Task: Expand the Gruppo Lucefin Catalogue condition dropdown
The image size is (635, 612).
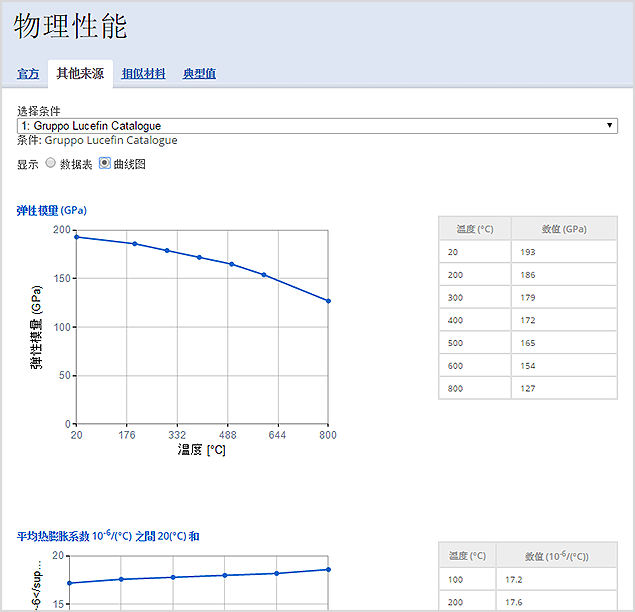Action: 317,126
